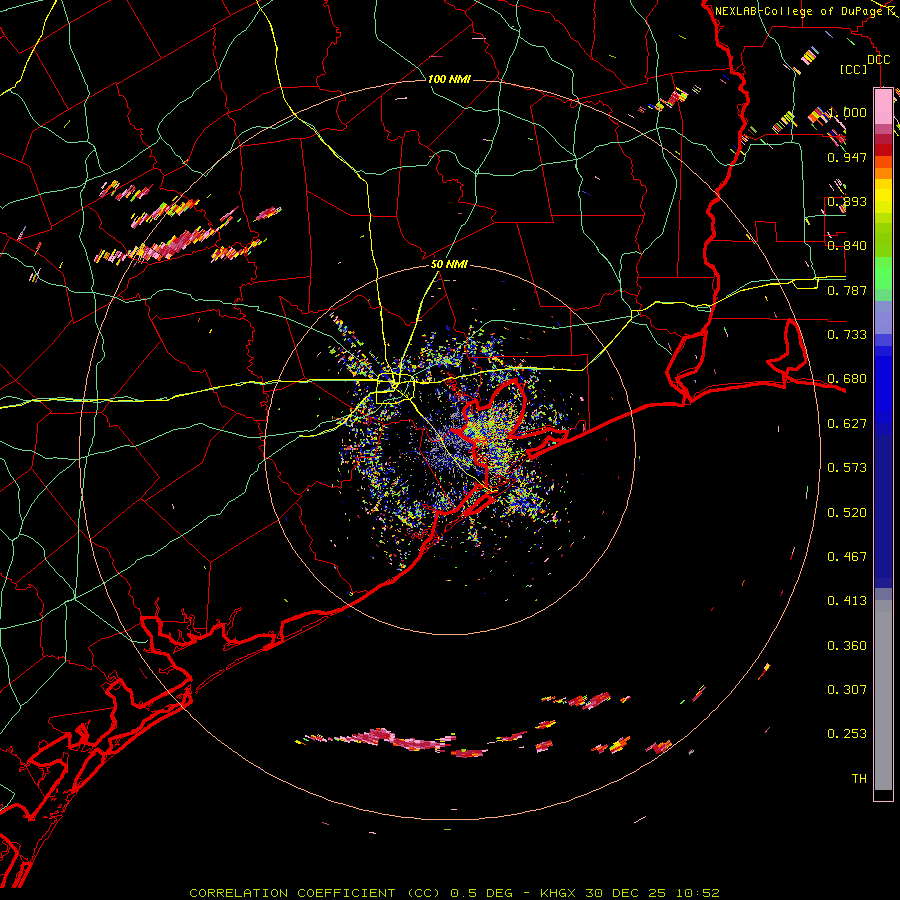Pick the lavender segment near 0.733
Image resolution: width=900 pixels, height=900 pixels.
pos(883,317)
